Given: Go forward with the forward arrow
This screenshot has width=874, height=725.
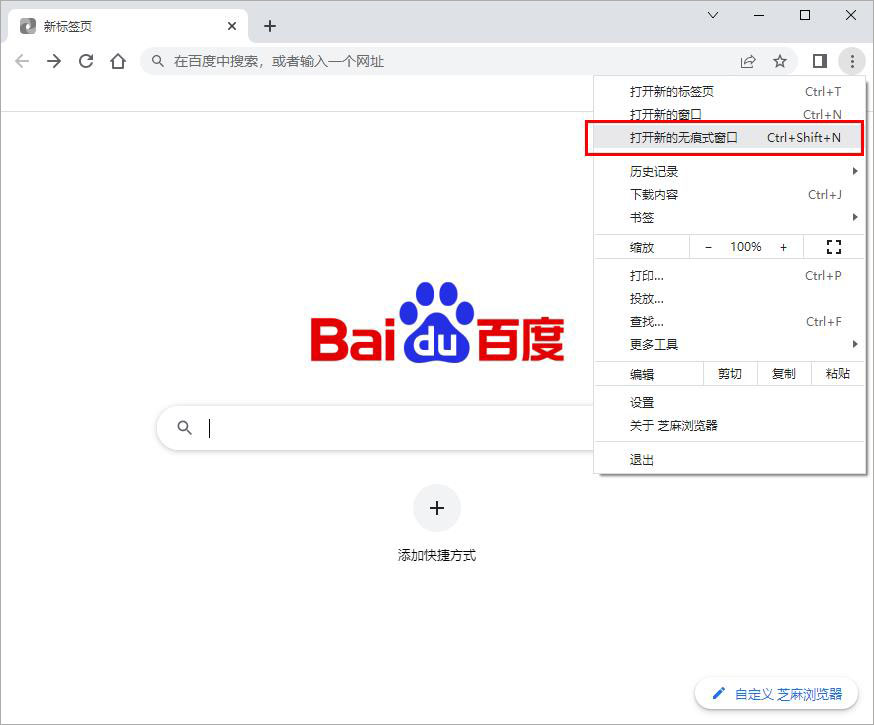Looking at the screenshot, I should pos(54,61).
